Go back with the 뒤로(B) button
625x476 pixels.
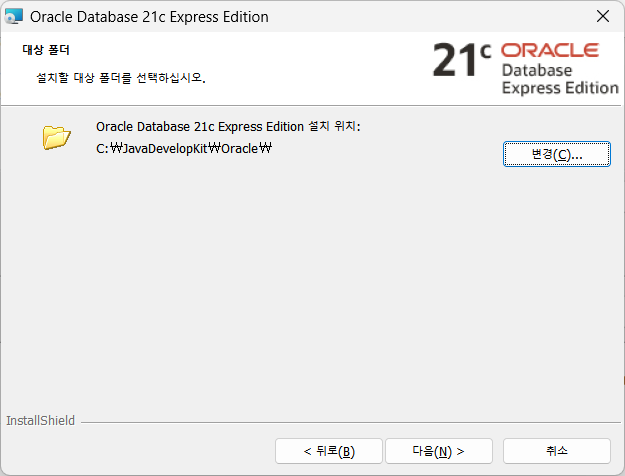(329, 451)
